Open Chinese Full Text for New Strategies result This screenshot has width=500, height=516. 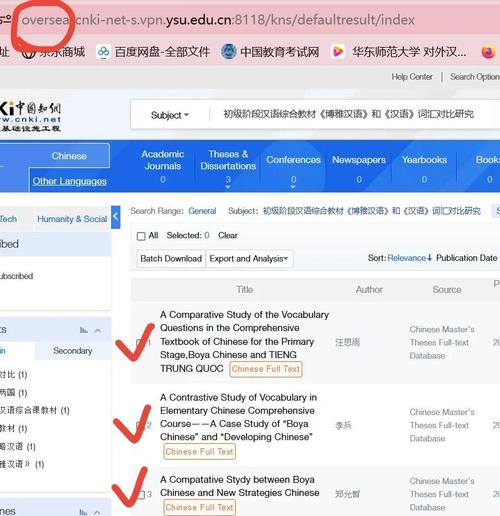point(199,508)
